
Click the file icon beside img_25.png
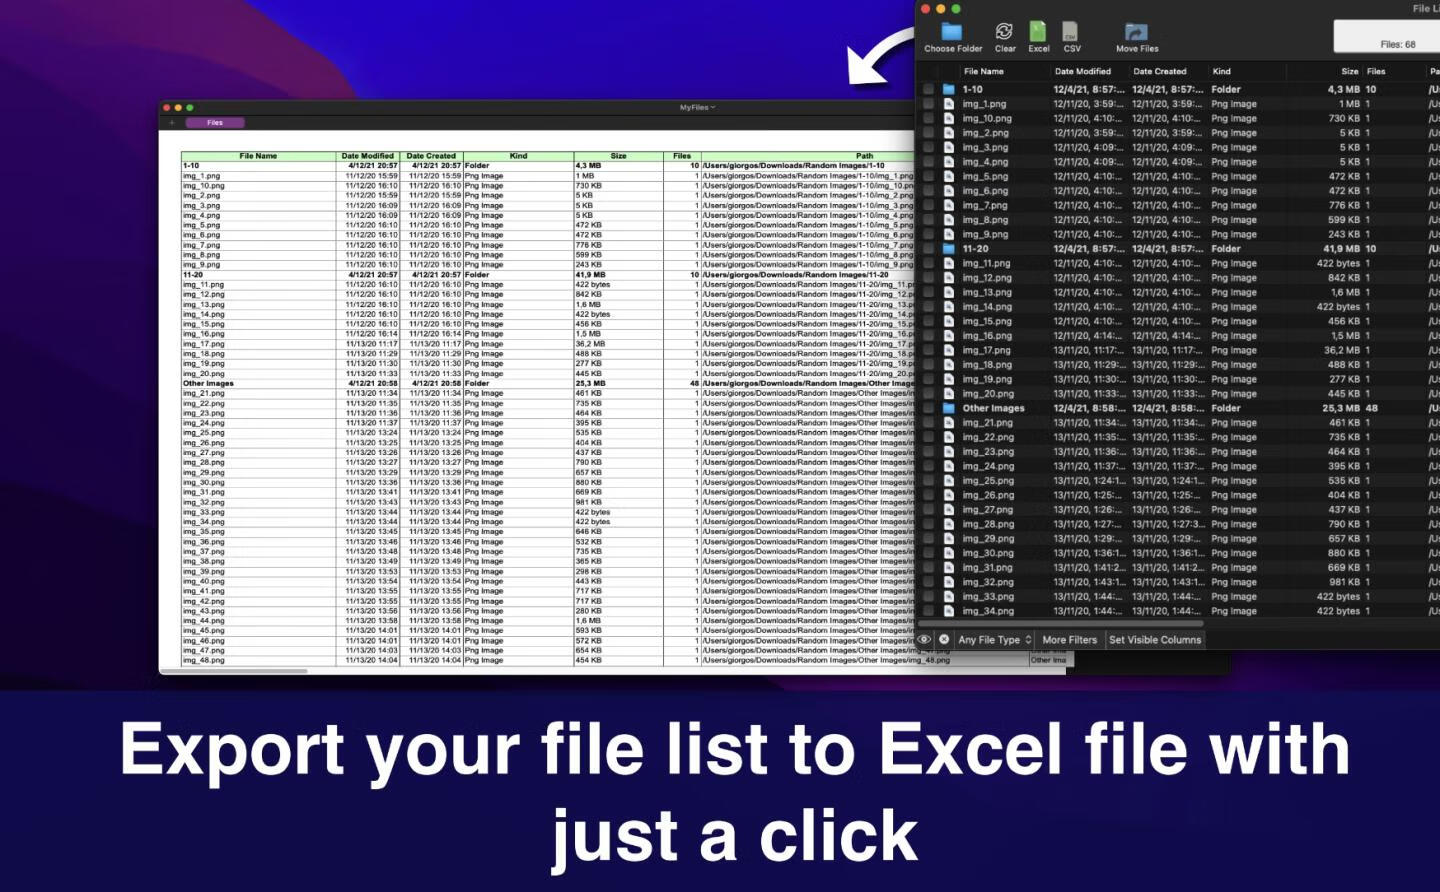pos(948,481)
